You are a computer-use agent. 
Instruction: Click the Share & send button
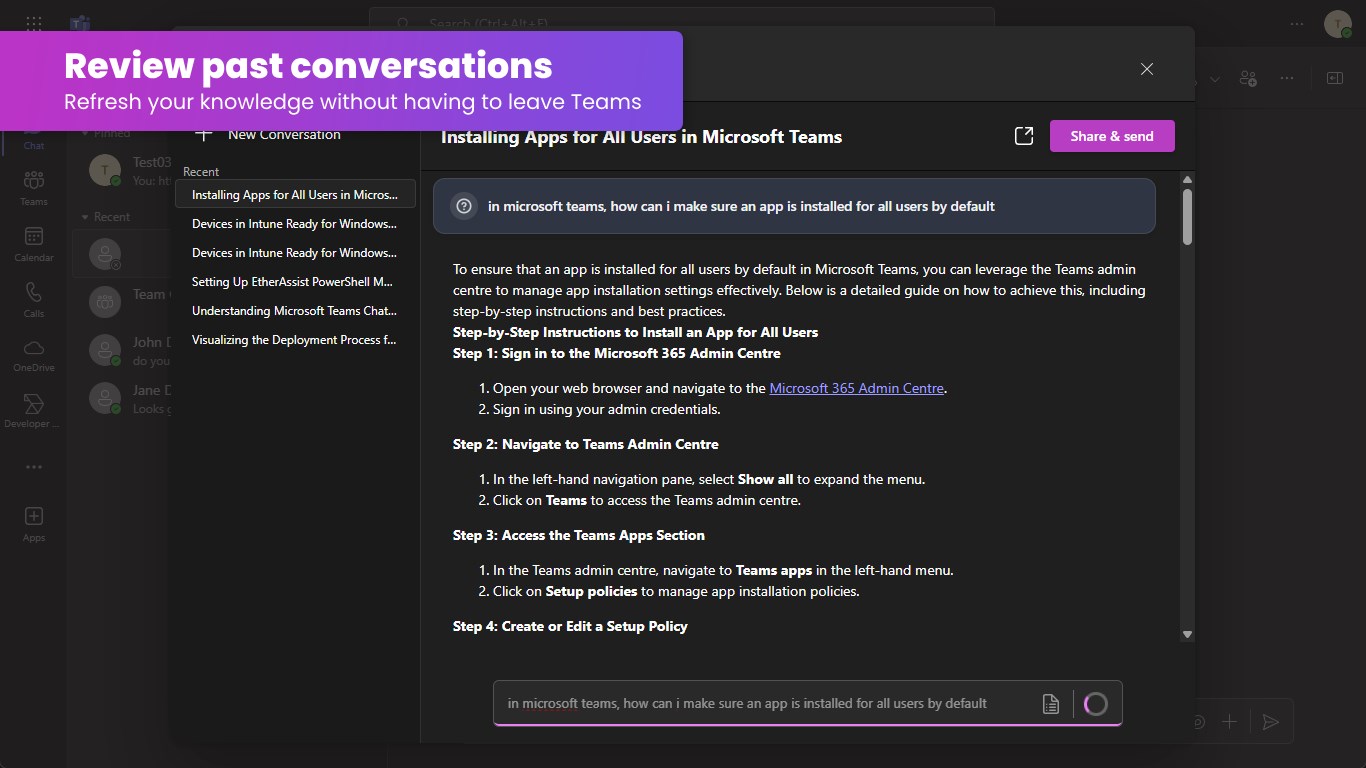pyautogui.click(x=1112, y=136)
